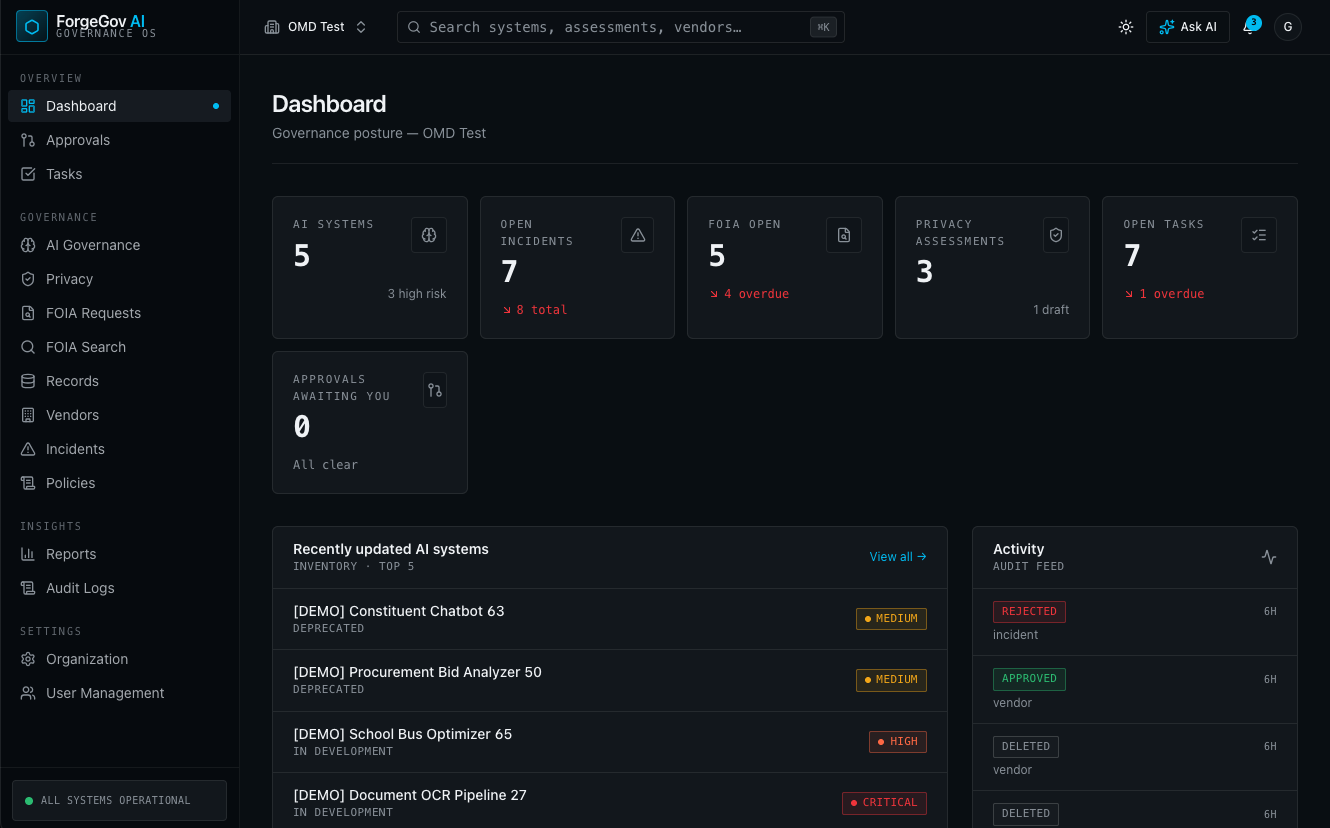The image size is (1330, 828).
Task: Open the [DEMO] School Bus Optimizer 65 row
Action: click(610, 742)
